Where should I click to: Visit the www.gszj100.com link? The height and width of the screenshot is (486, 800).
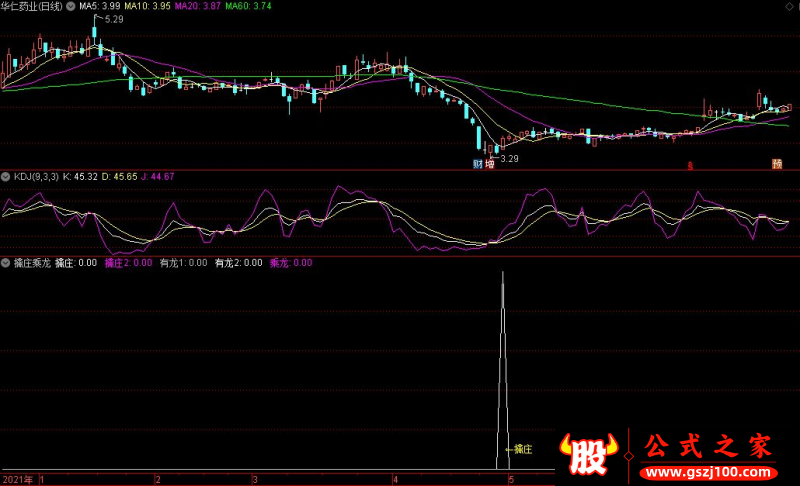(708, 472)
